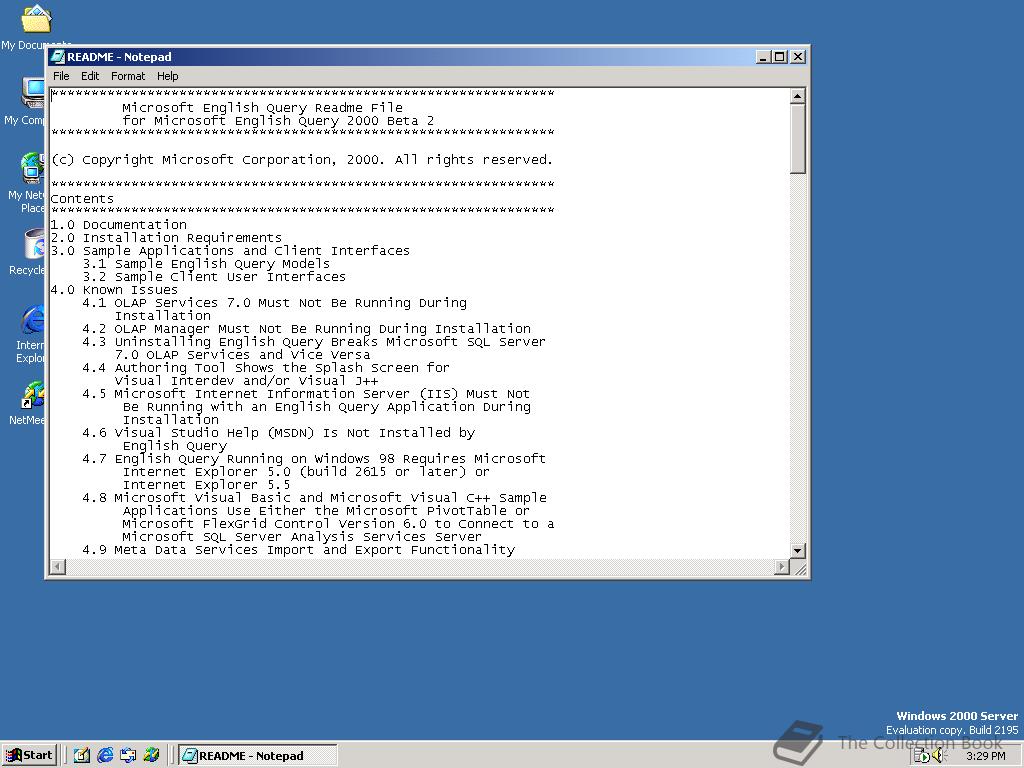Close the README Notepad window
Screen dimensions: 1024x768
coord(798,57)
